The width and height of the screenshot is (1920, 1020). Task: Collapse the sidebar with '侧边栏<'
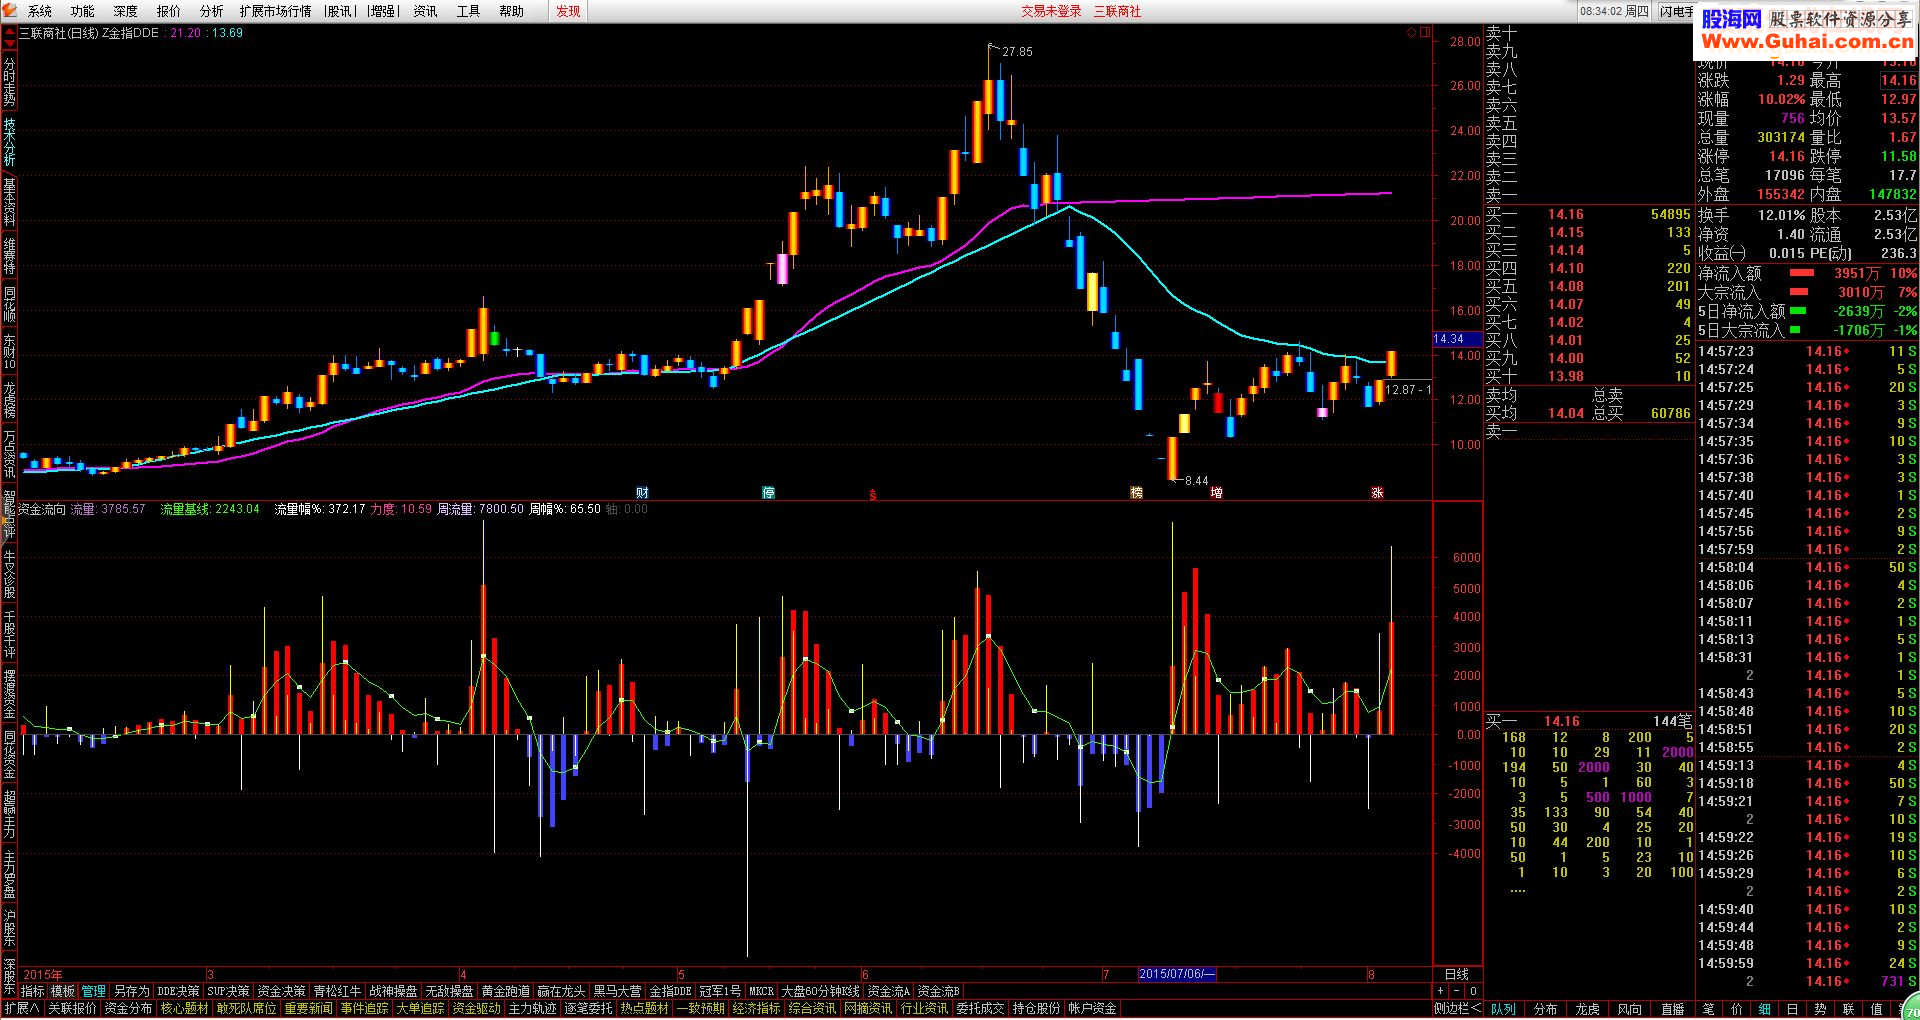[1458, 1009]
